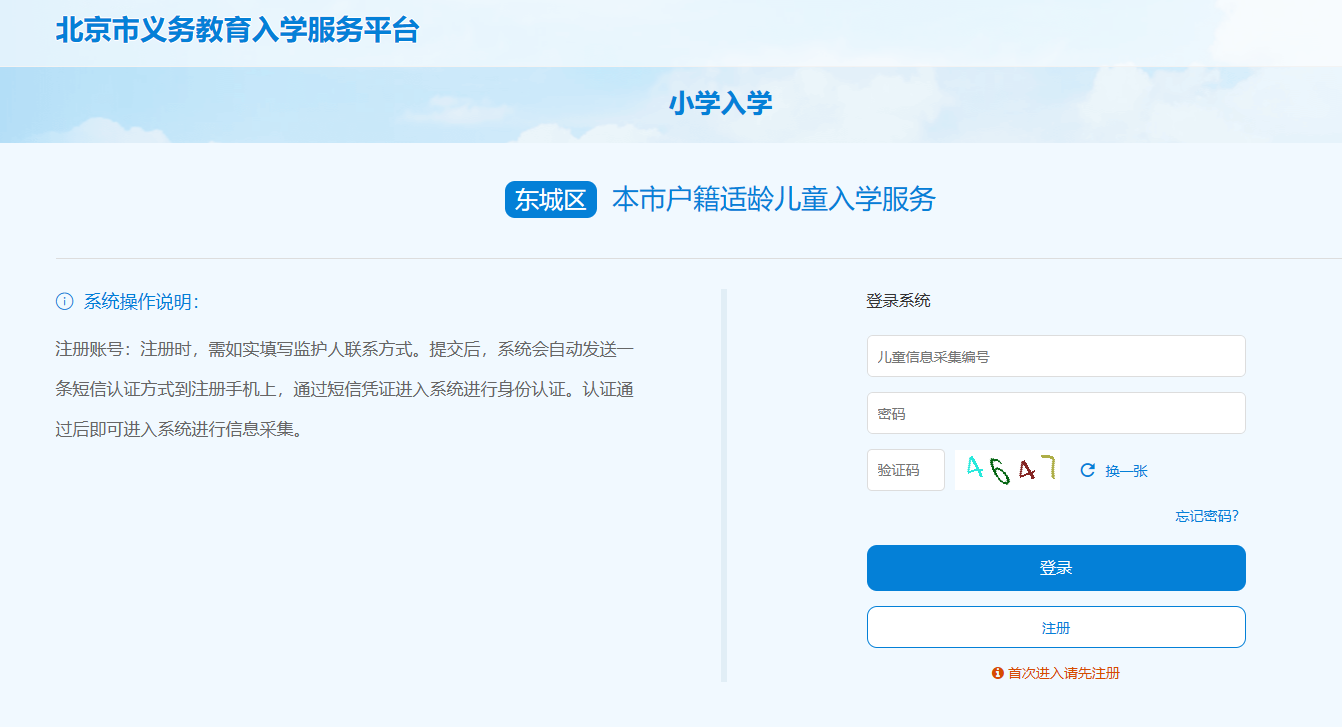Click the info icon beside 系统操作说明

[x=64, y=302]
